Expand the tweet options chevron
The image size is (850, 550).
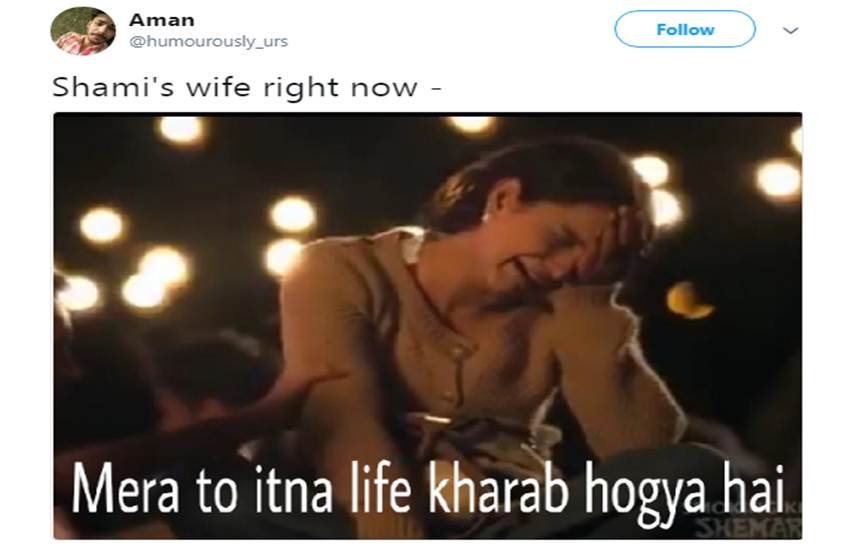coord(791,30)
